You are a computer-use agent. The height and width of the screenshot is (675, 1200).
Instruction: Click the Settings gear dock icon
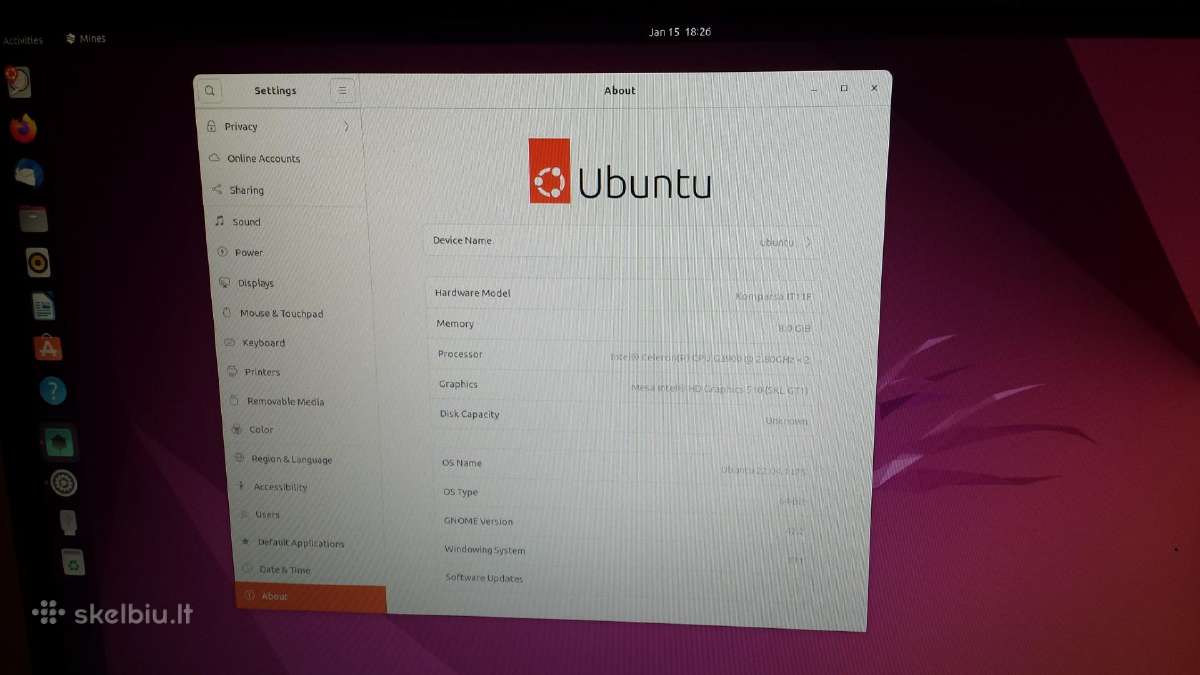64,484
